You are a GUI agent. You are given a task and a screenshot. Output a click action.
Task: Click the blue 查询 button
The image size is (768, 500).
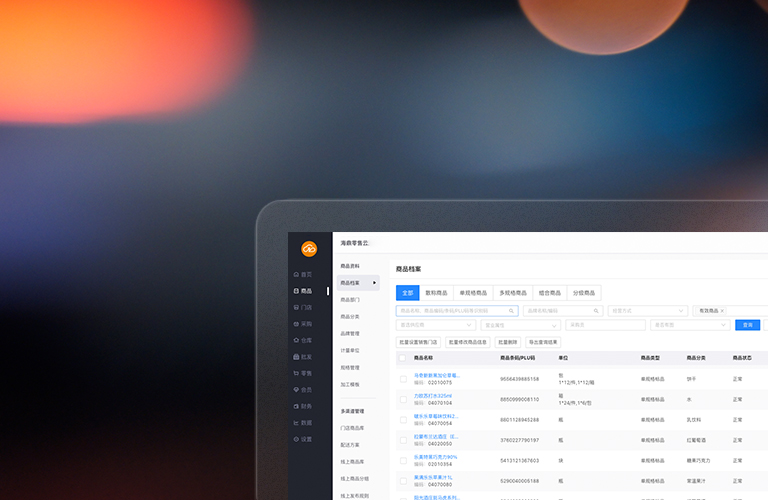tap(747, 325)
